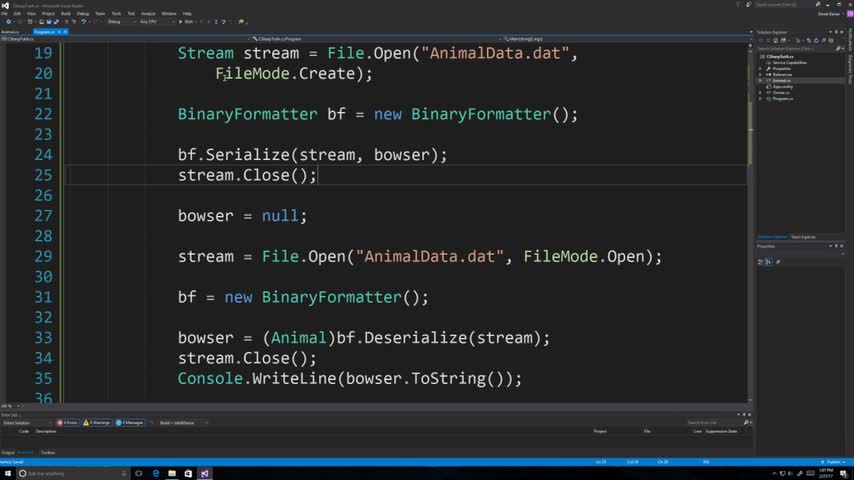Toggle the 0 Errors filter
This screenshot has height=480, width=854.
(x=68, y=423)
